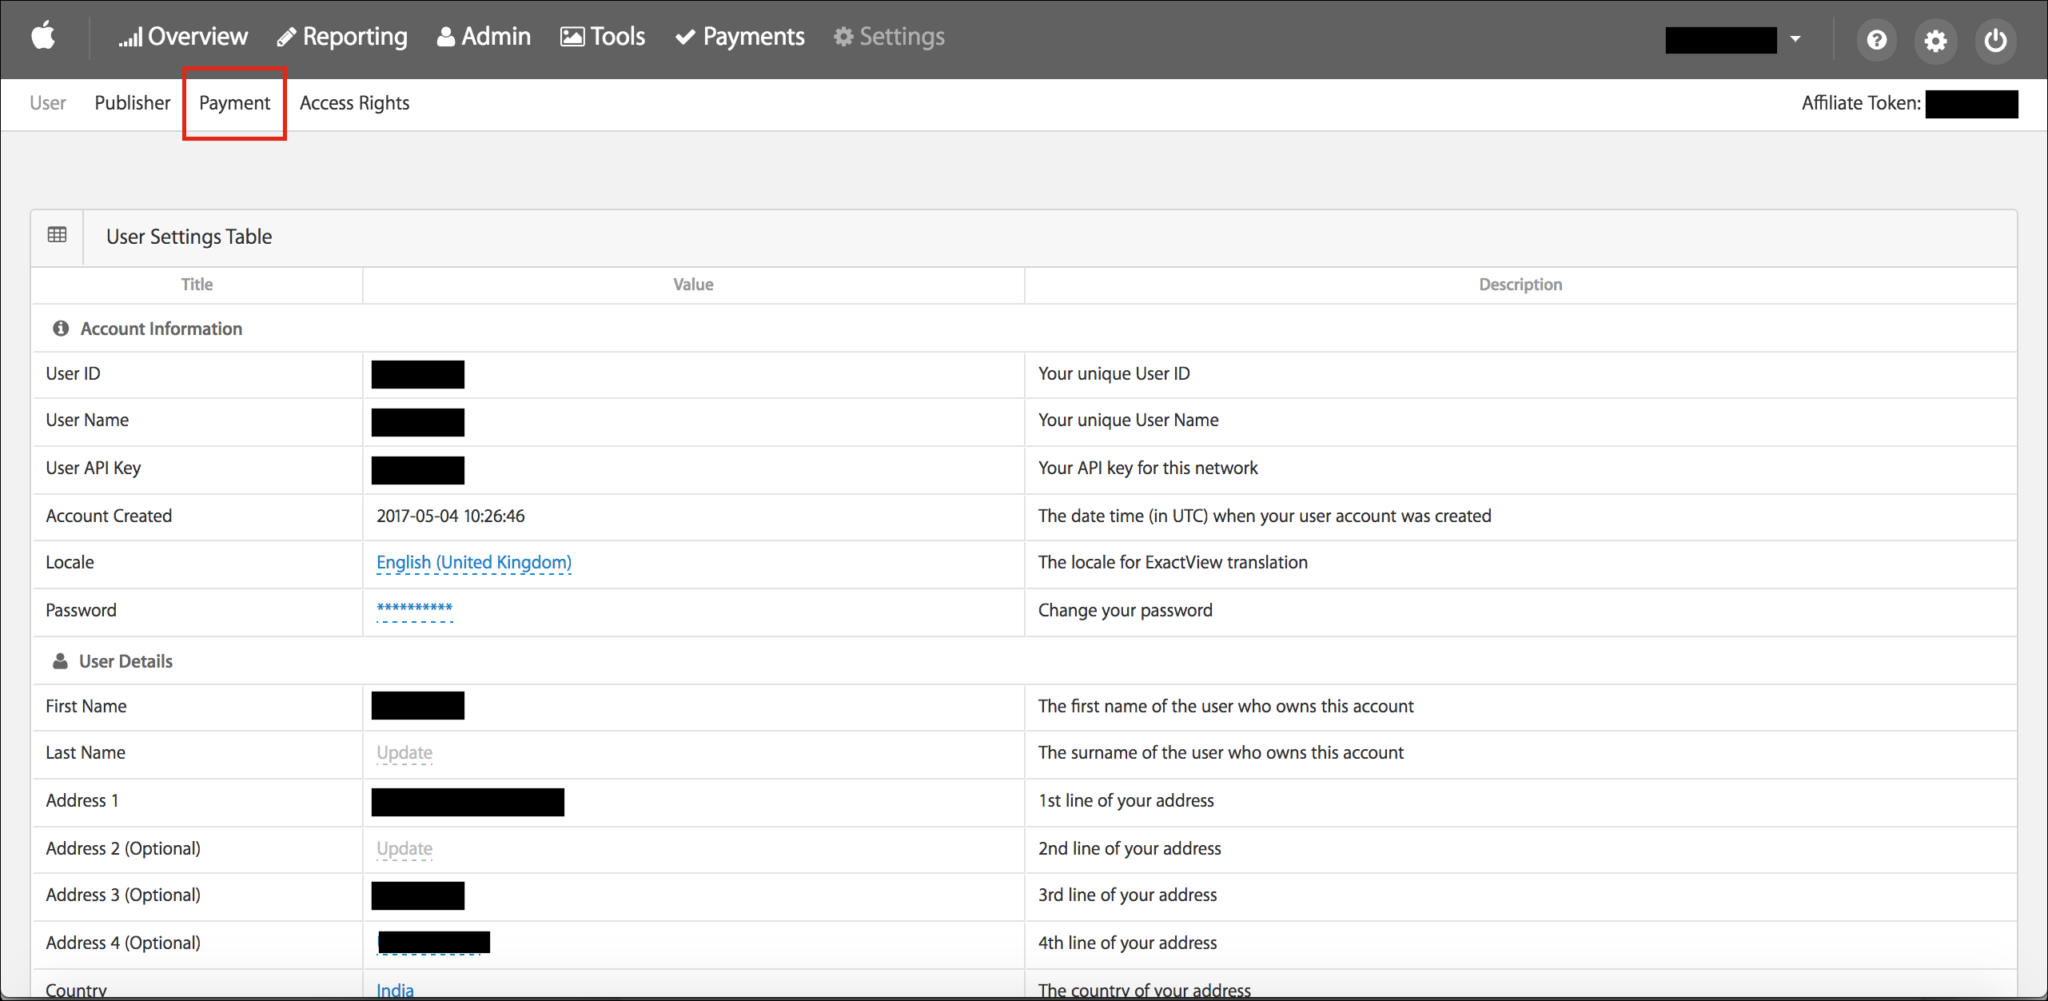
Task: Click 'The locale for ExactView translation' text
Action: point(1173,562)
